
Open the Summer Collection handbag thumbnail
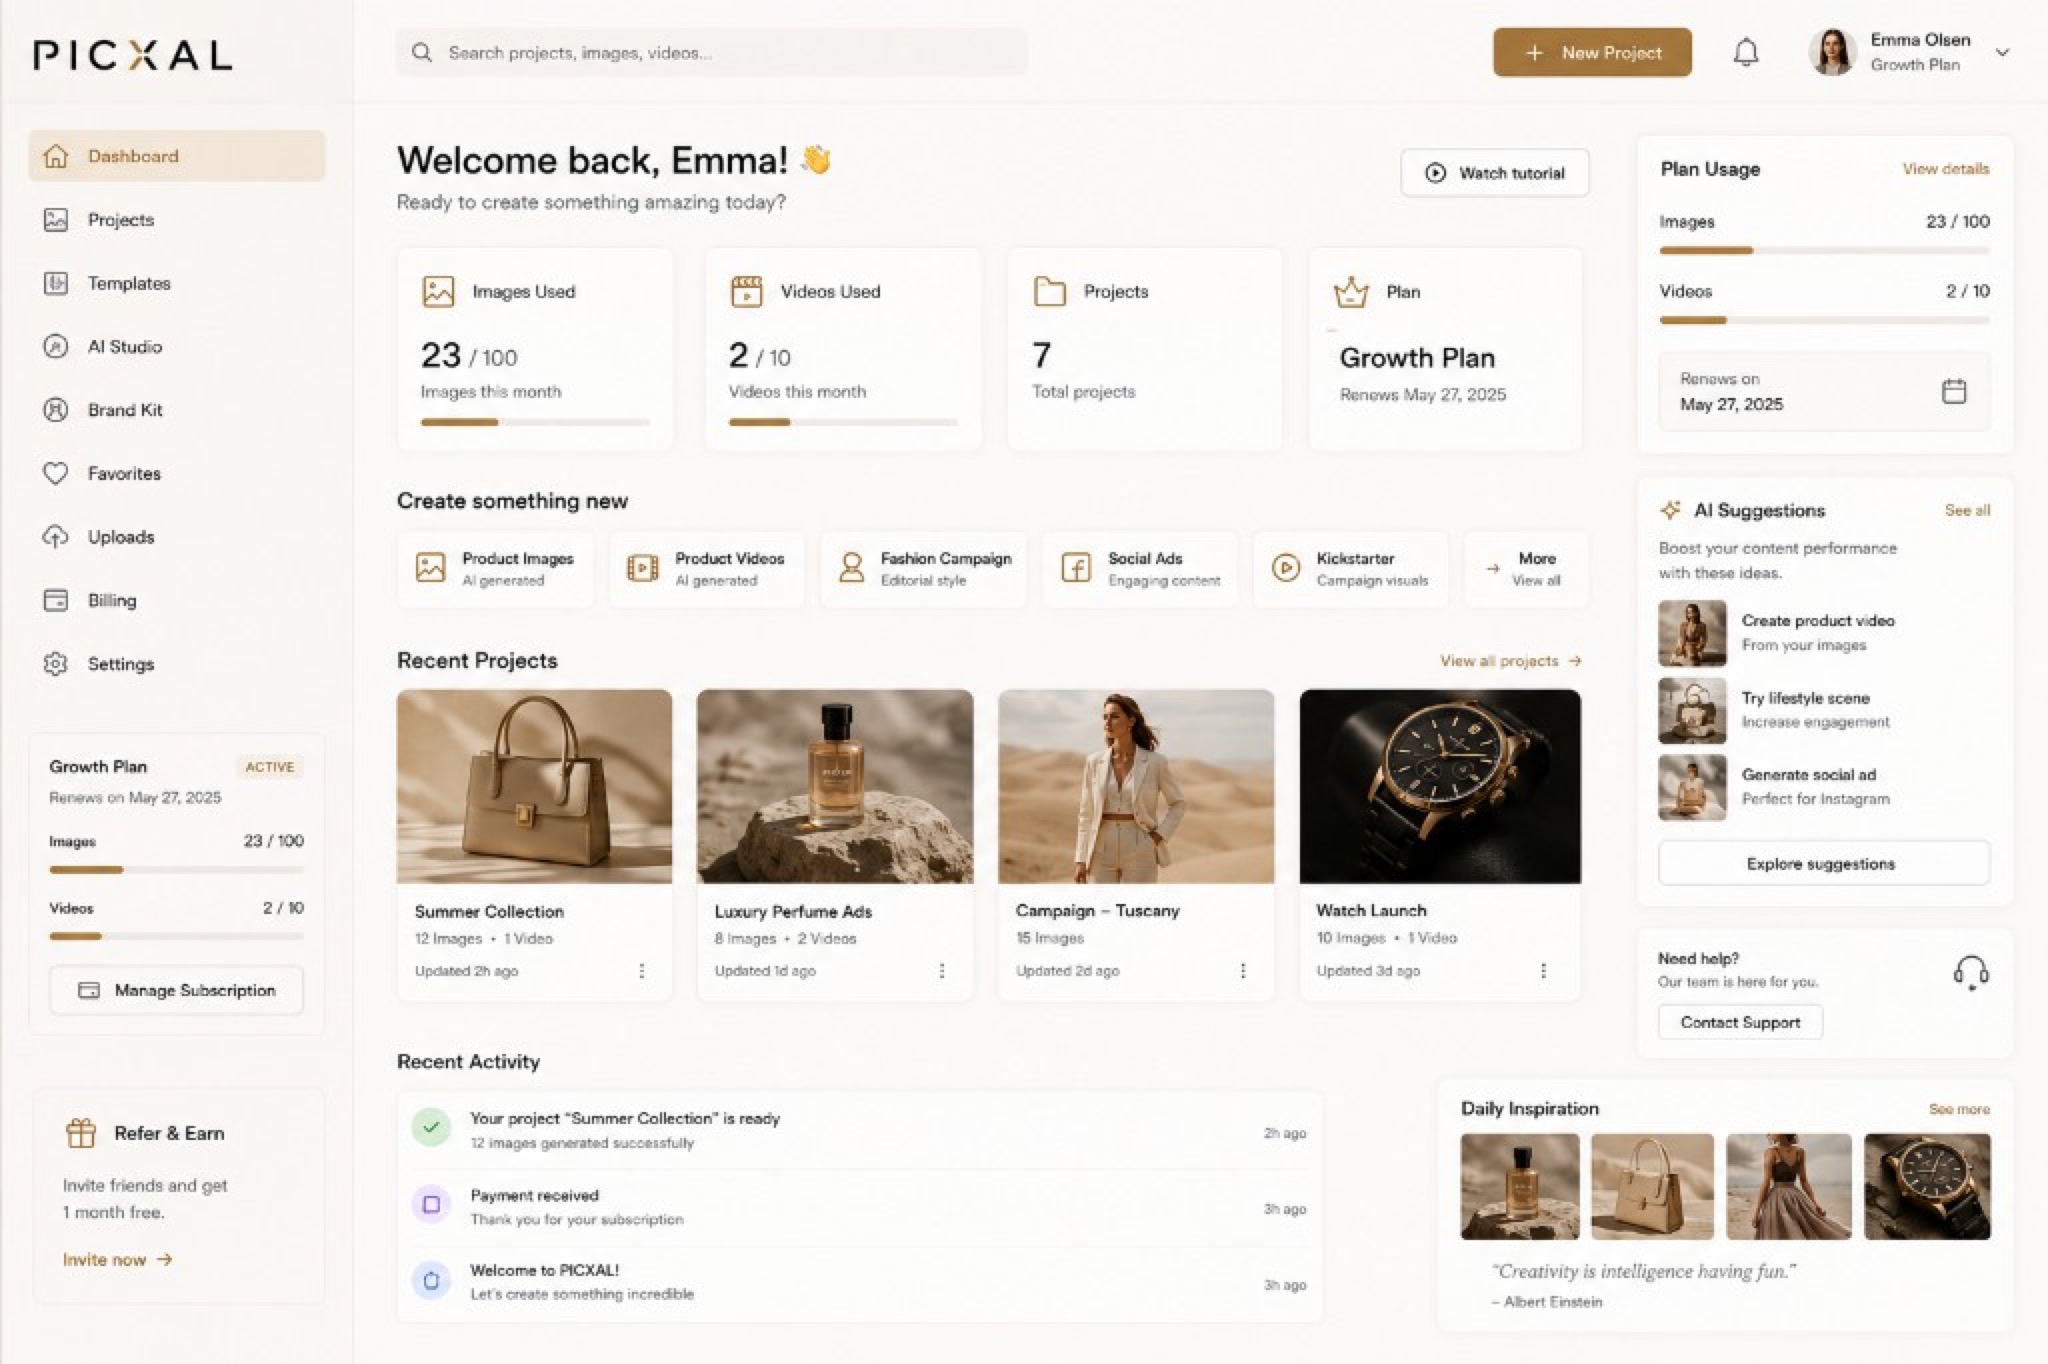click(535, 786)
